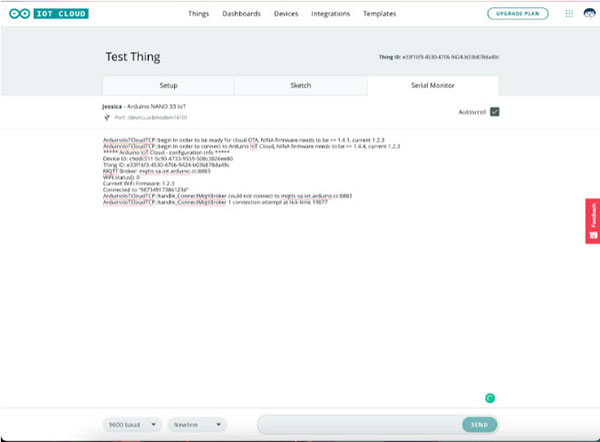Viewport: 600px width, 442px height.
Task: Open Templates in top navigation
Action: 380,14
